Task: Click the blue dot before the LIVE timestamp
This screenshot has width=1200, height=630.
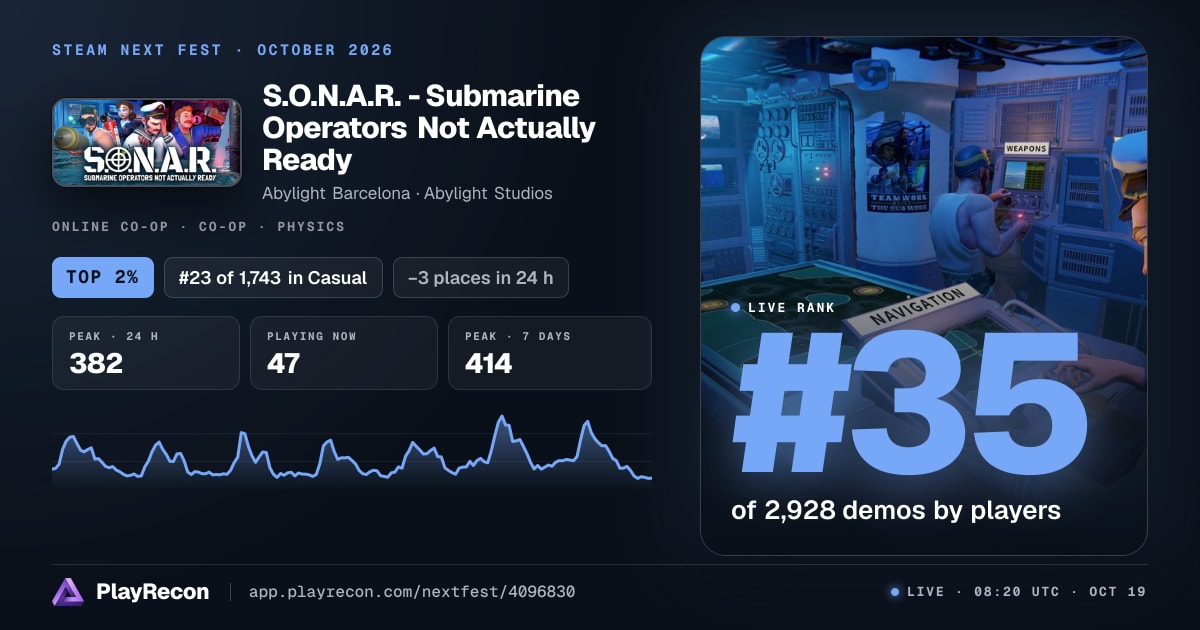Action: tap(895, 592)
